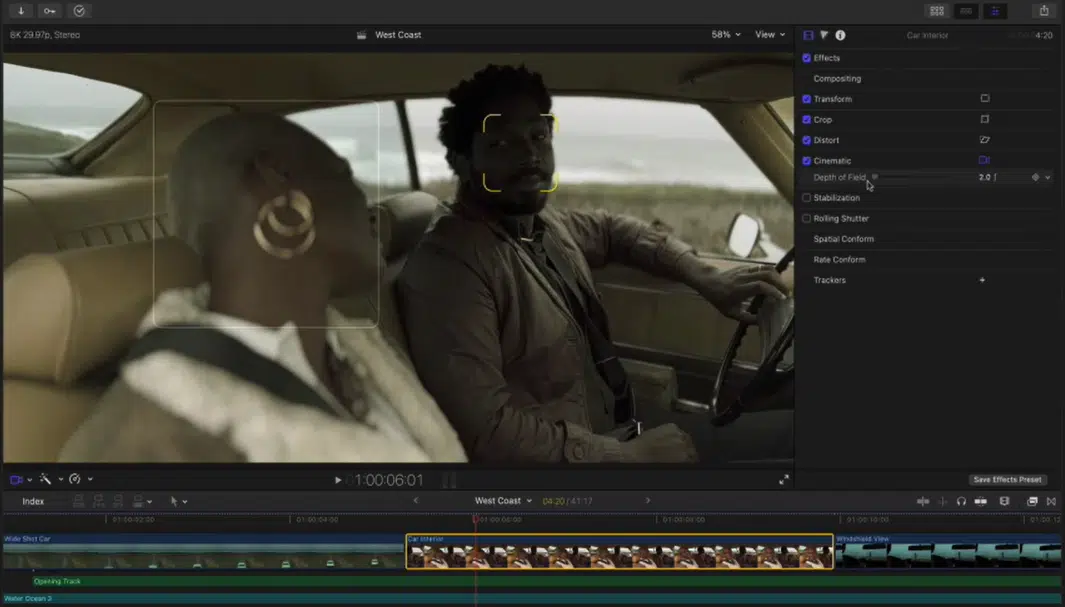Image resolution: width=1065 pixels, height=607 pixels.
Task: Open the Keyword Editor key icon
Action: coord(49,10)
